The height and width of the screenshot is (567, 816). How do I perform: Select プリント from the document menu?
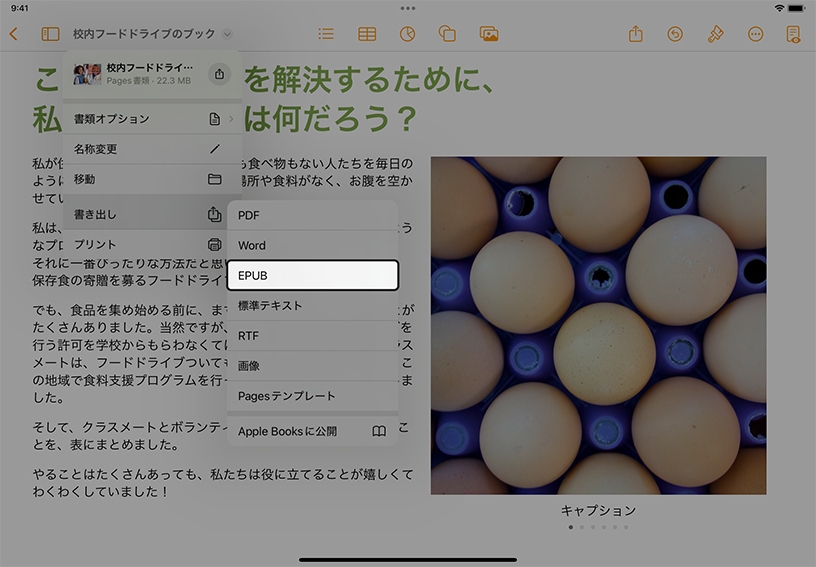[150, 244]
